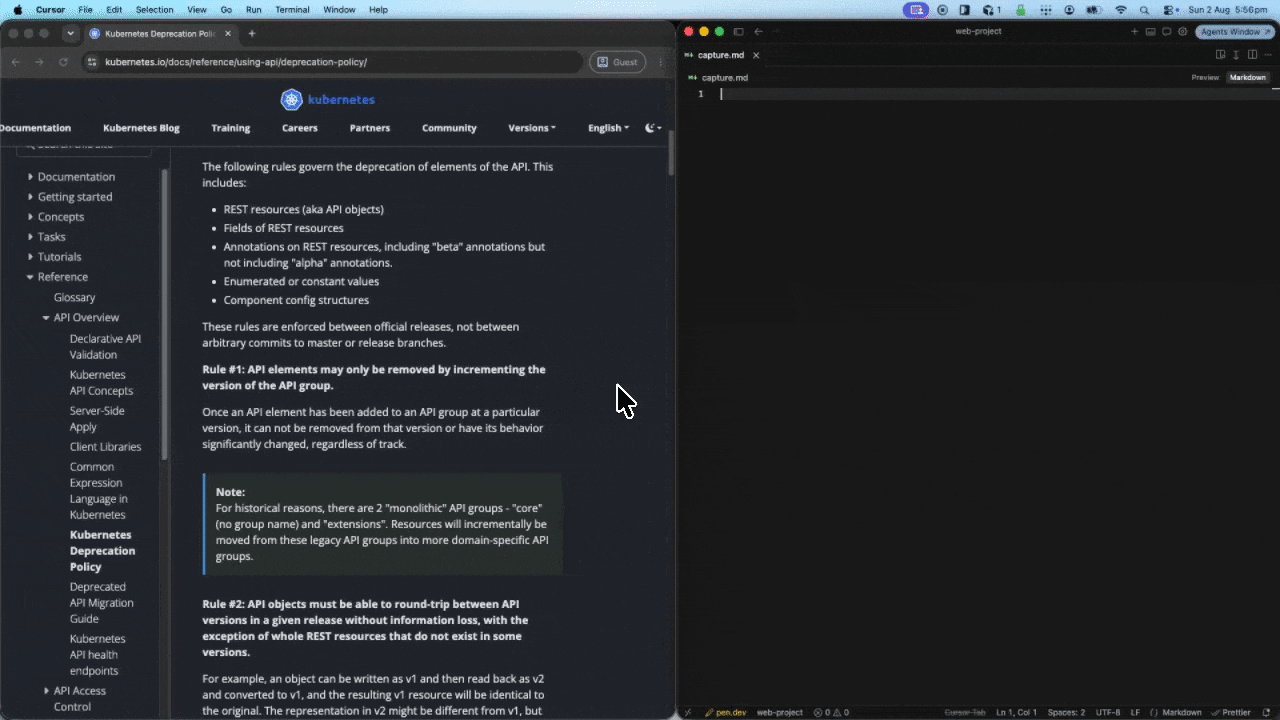Select the capture.md editor tab

[721, 56]
